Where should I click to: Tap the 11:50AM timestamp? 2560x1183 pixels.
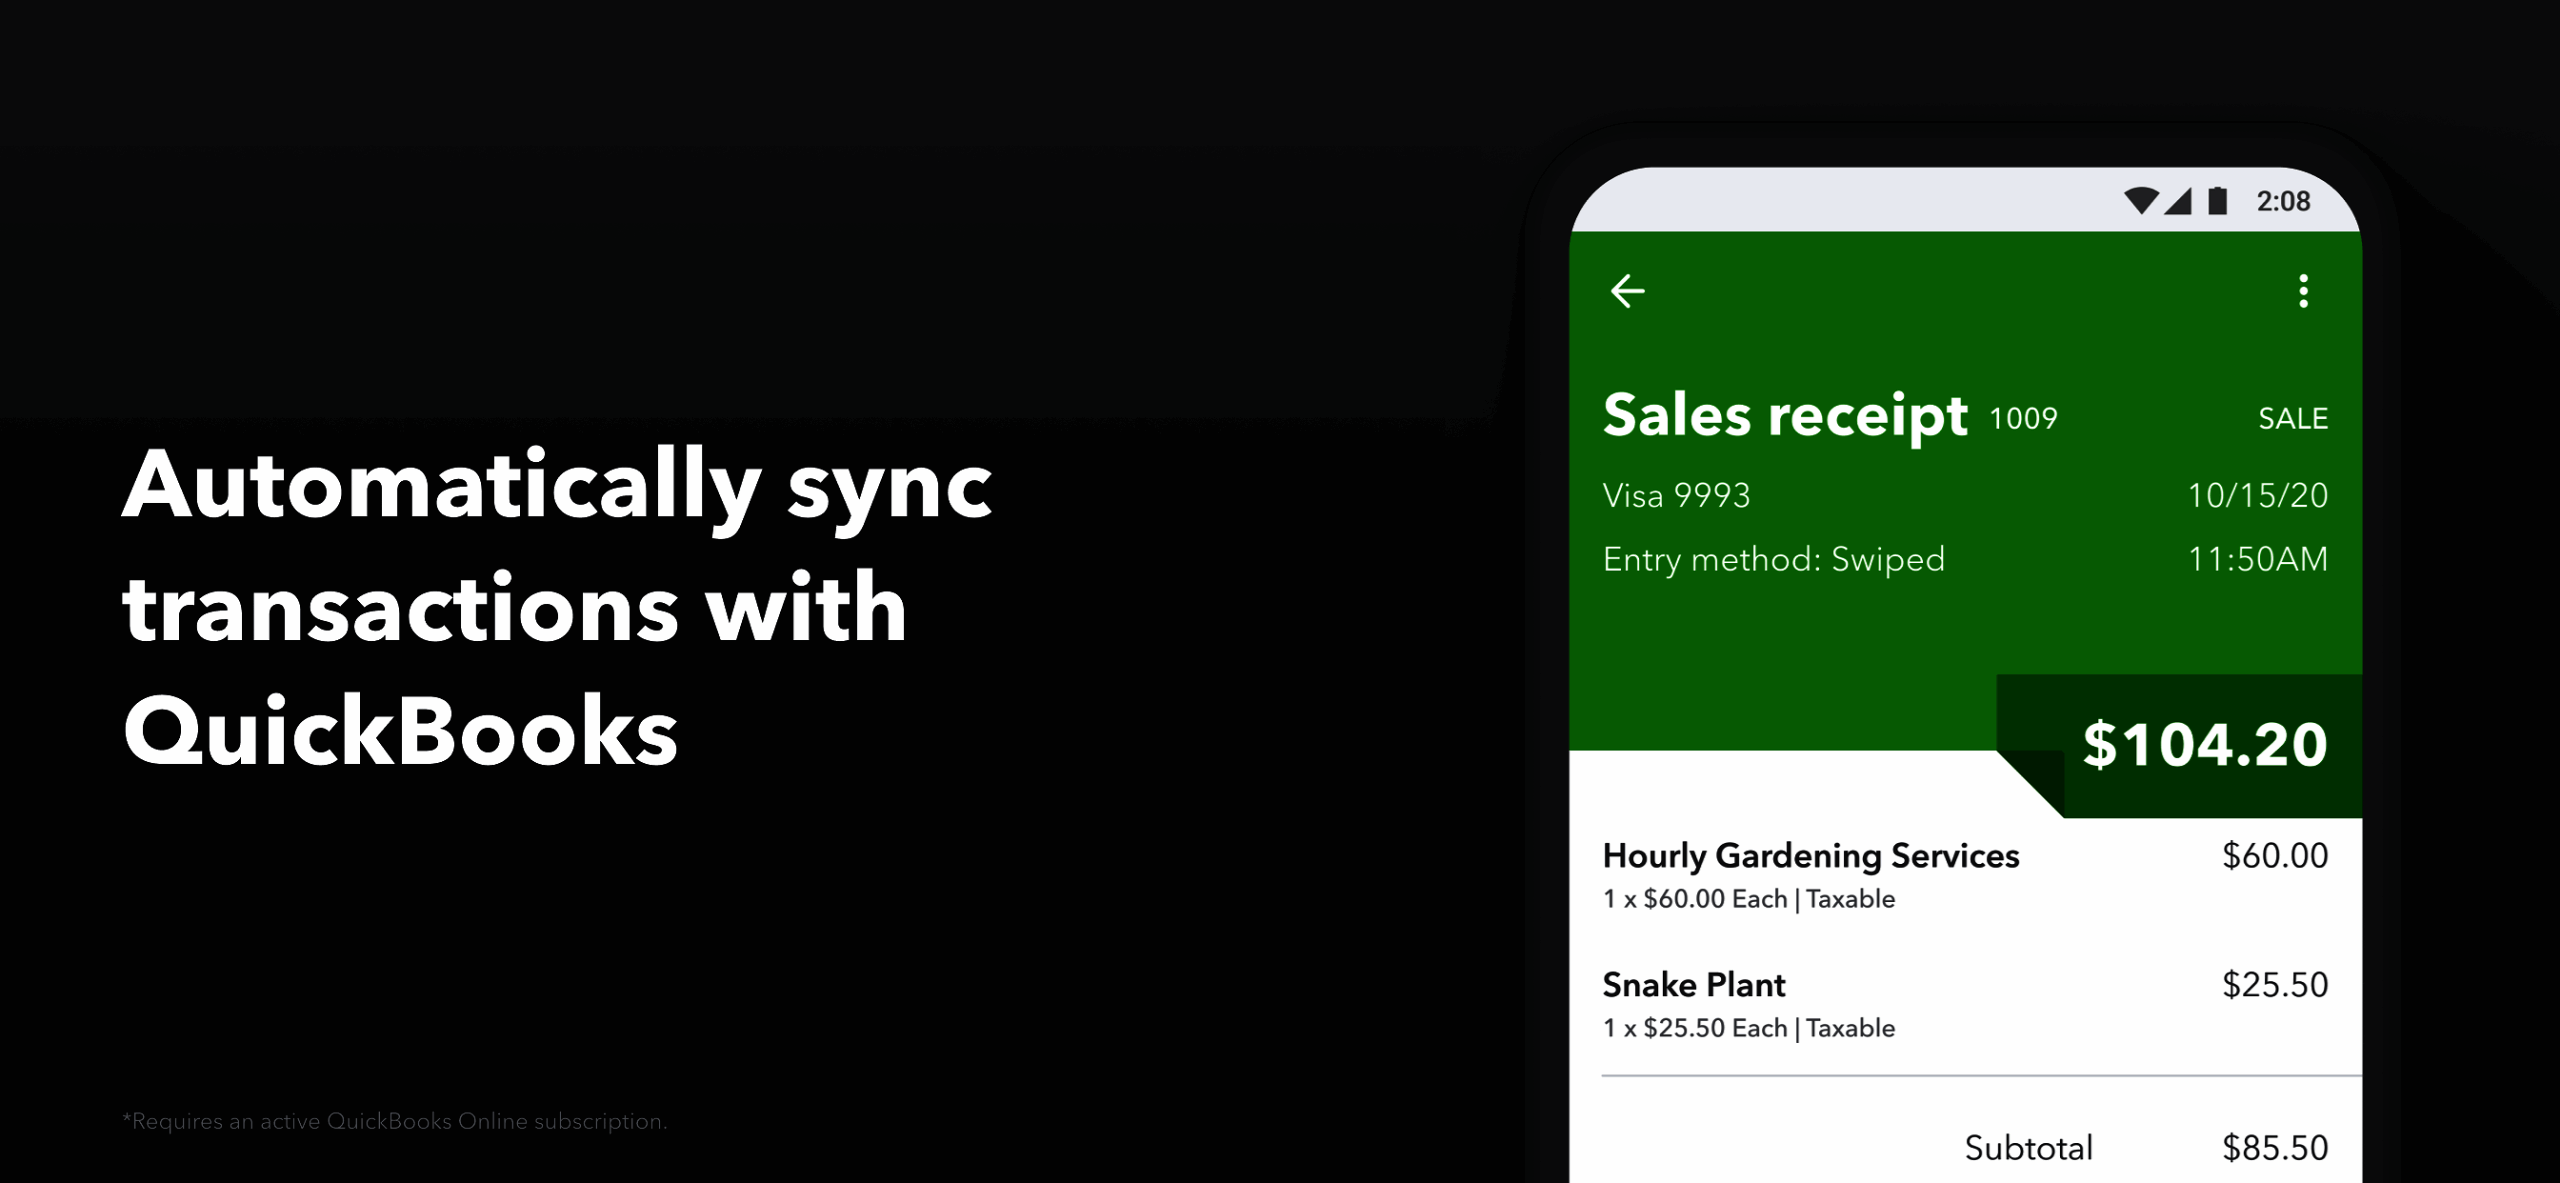click(x=2257, y=559)
